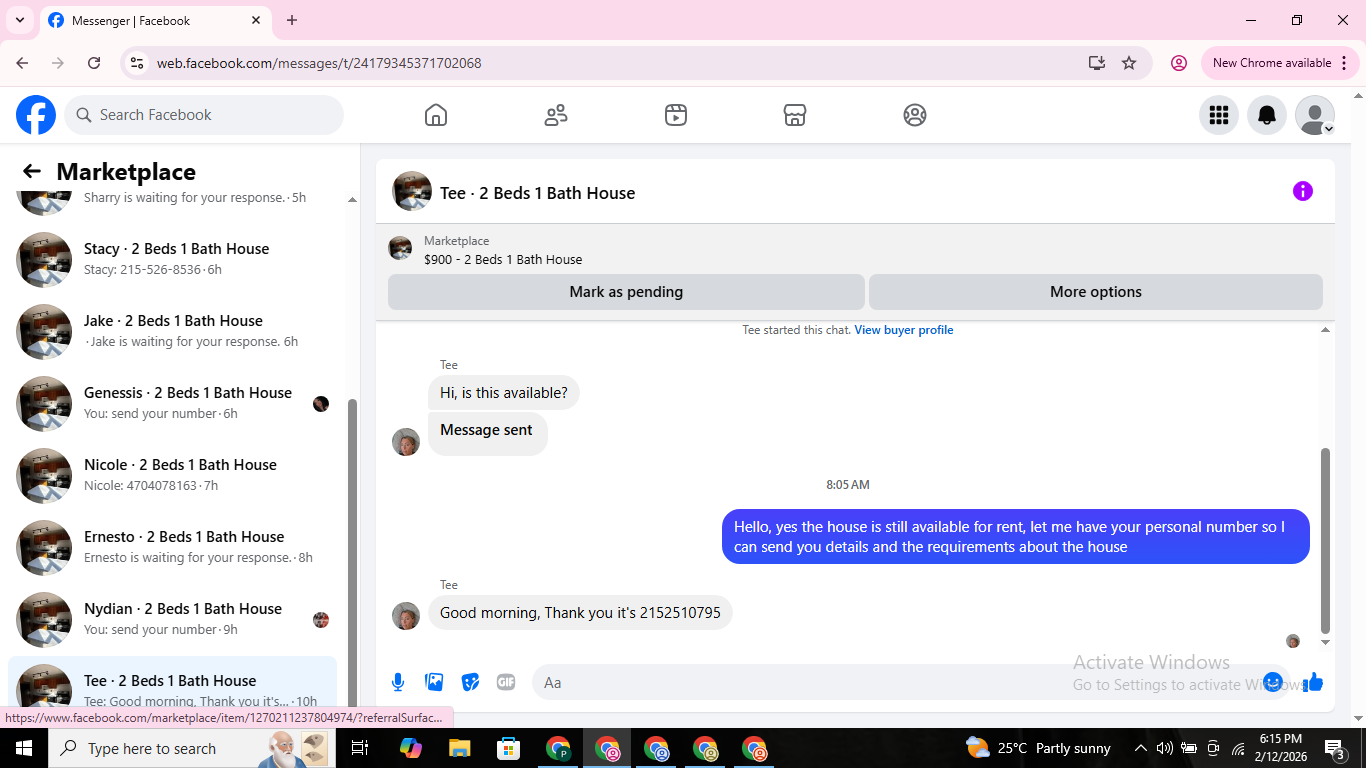Screen dimensions: 1366x768
Task: Select Tee's conversation in the chat list
Action: [x=172, y=684]
